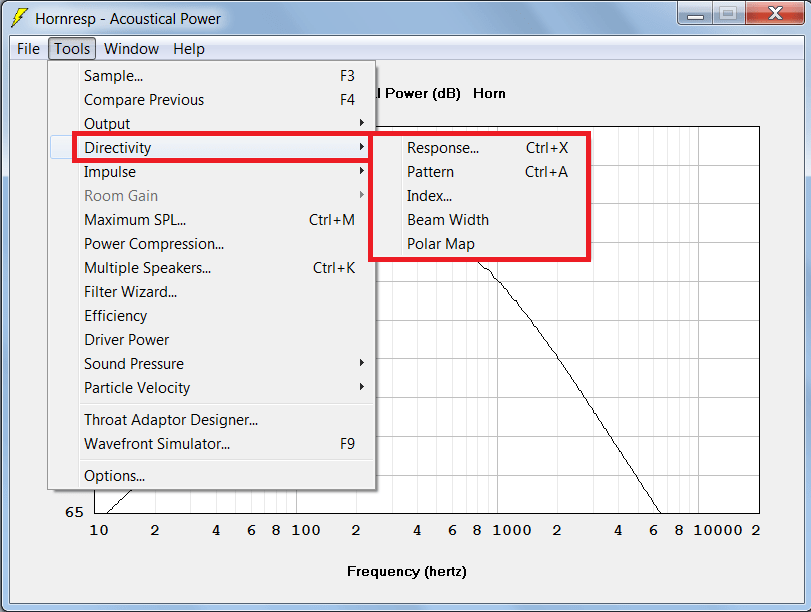The width and height of the screenshot is (811, 612).
Task: Open Options... dialog
Action: click(x=212, y=475)
